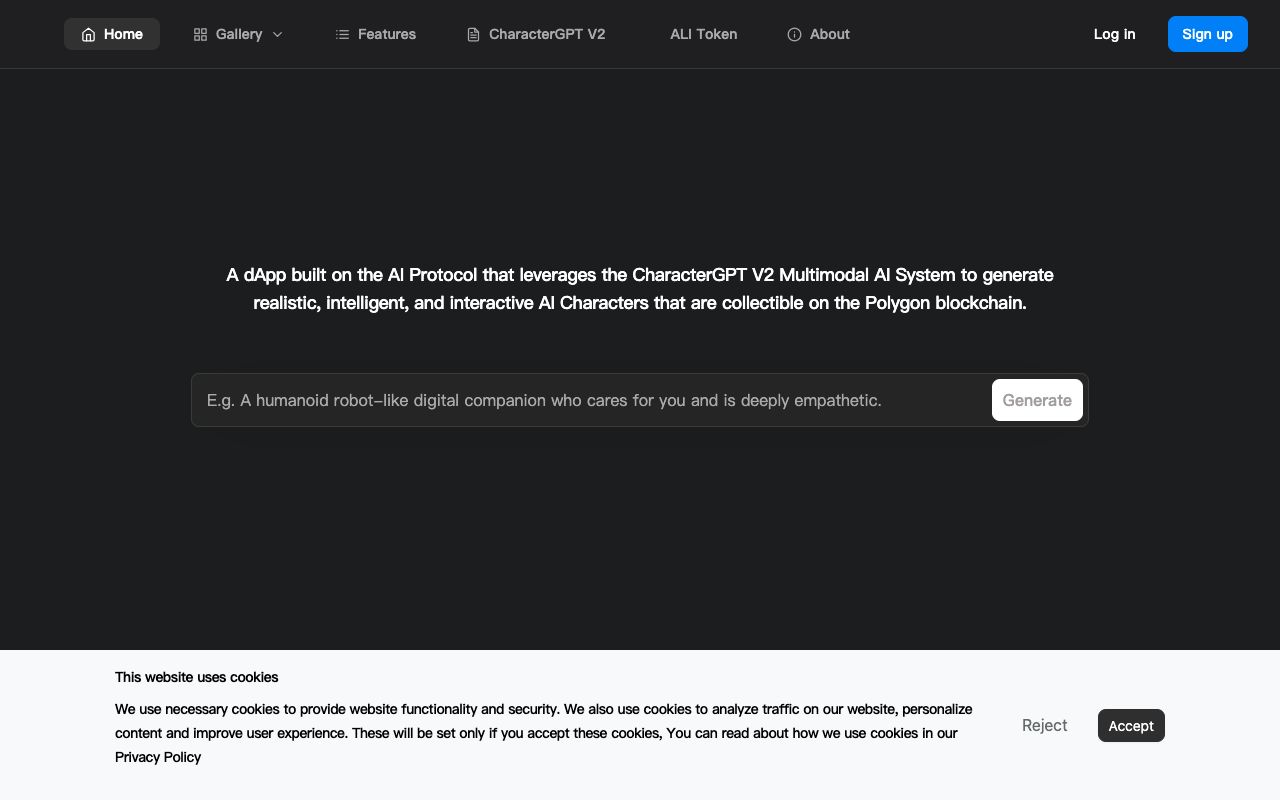Click the About info circle icon
The image size is (1280, 800).
coord(794,35)
